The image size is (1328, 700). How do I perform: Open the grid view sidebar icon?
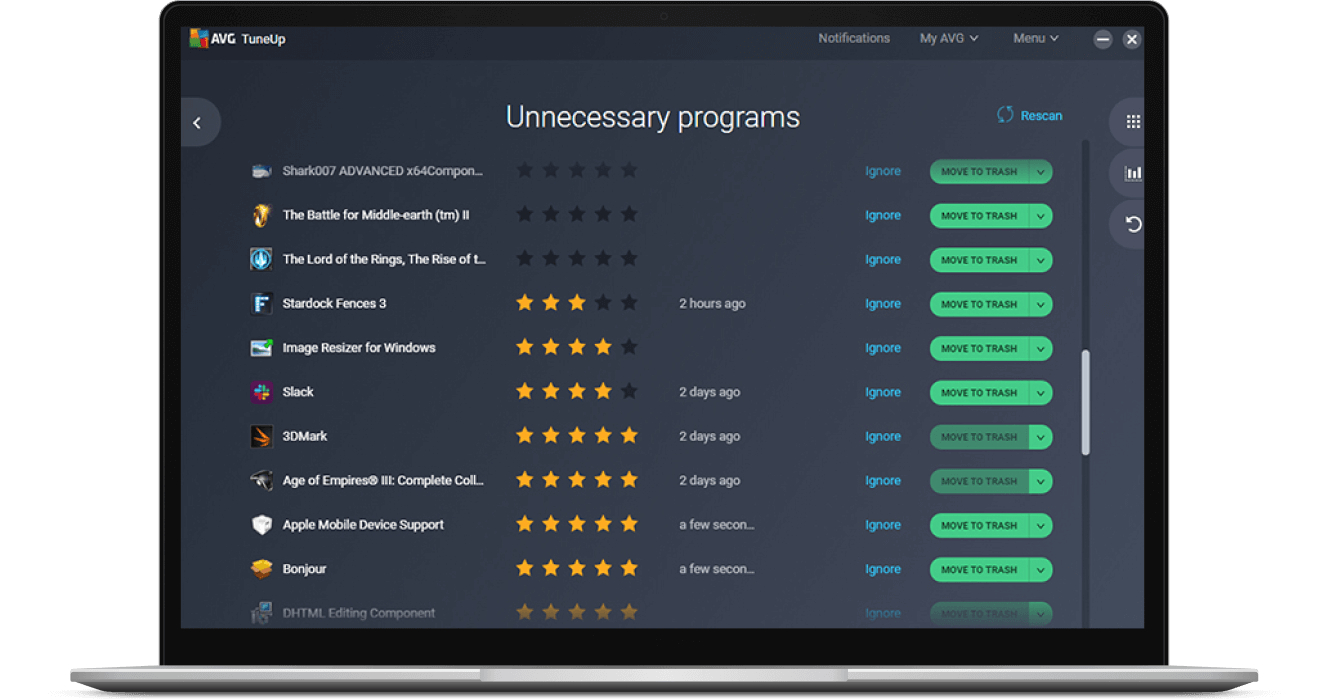coord(1133,122)
